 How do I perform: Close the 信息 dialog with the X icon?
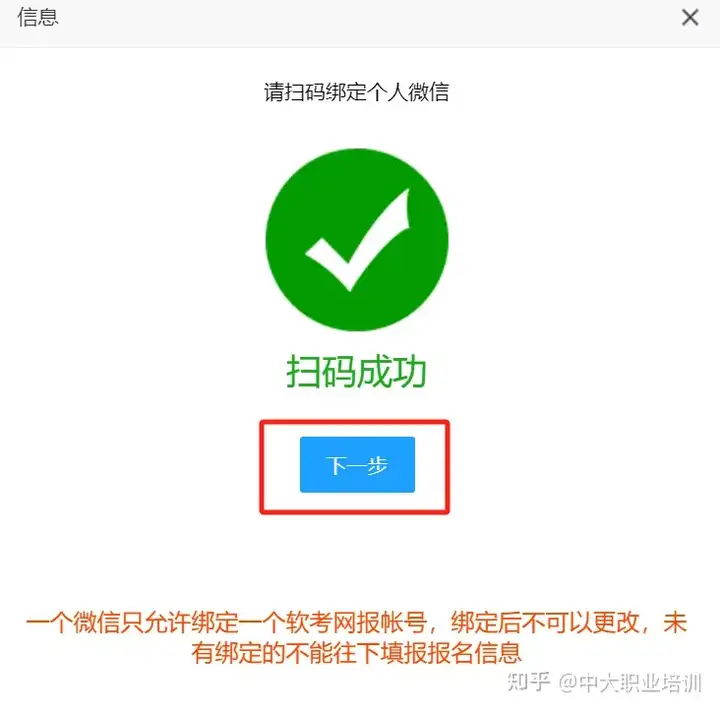pos(690,18)
